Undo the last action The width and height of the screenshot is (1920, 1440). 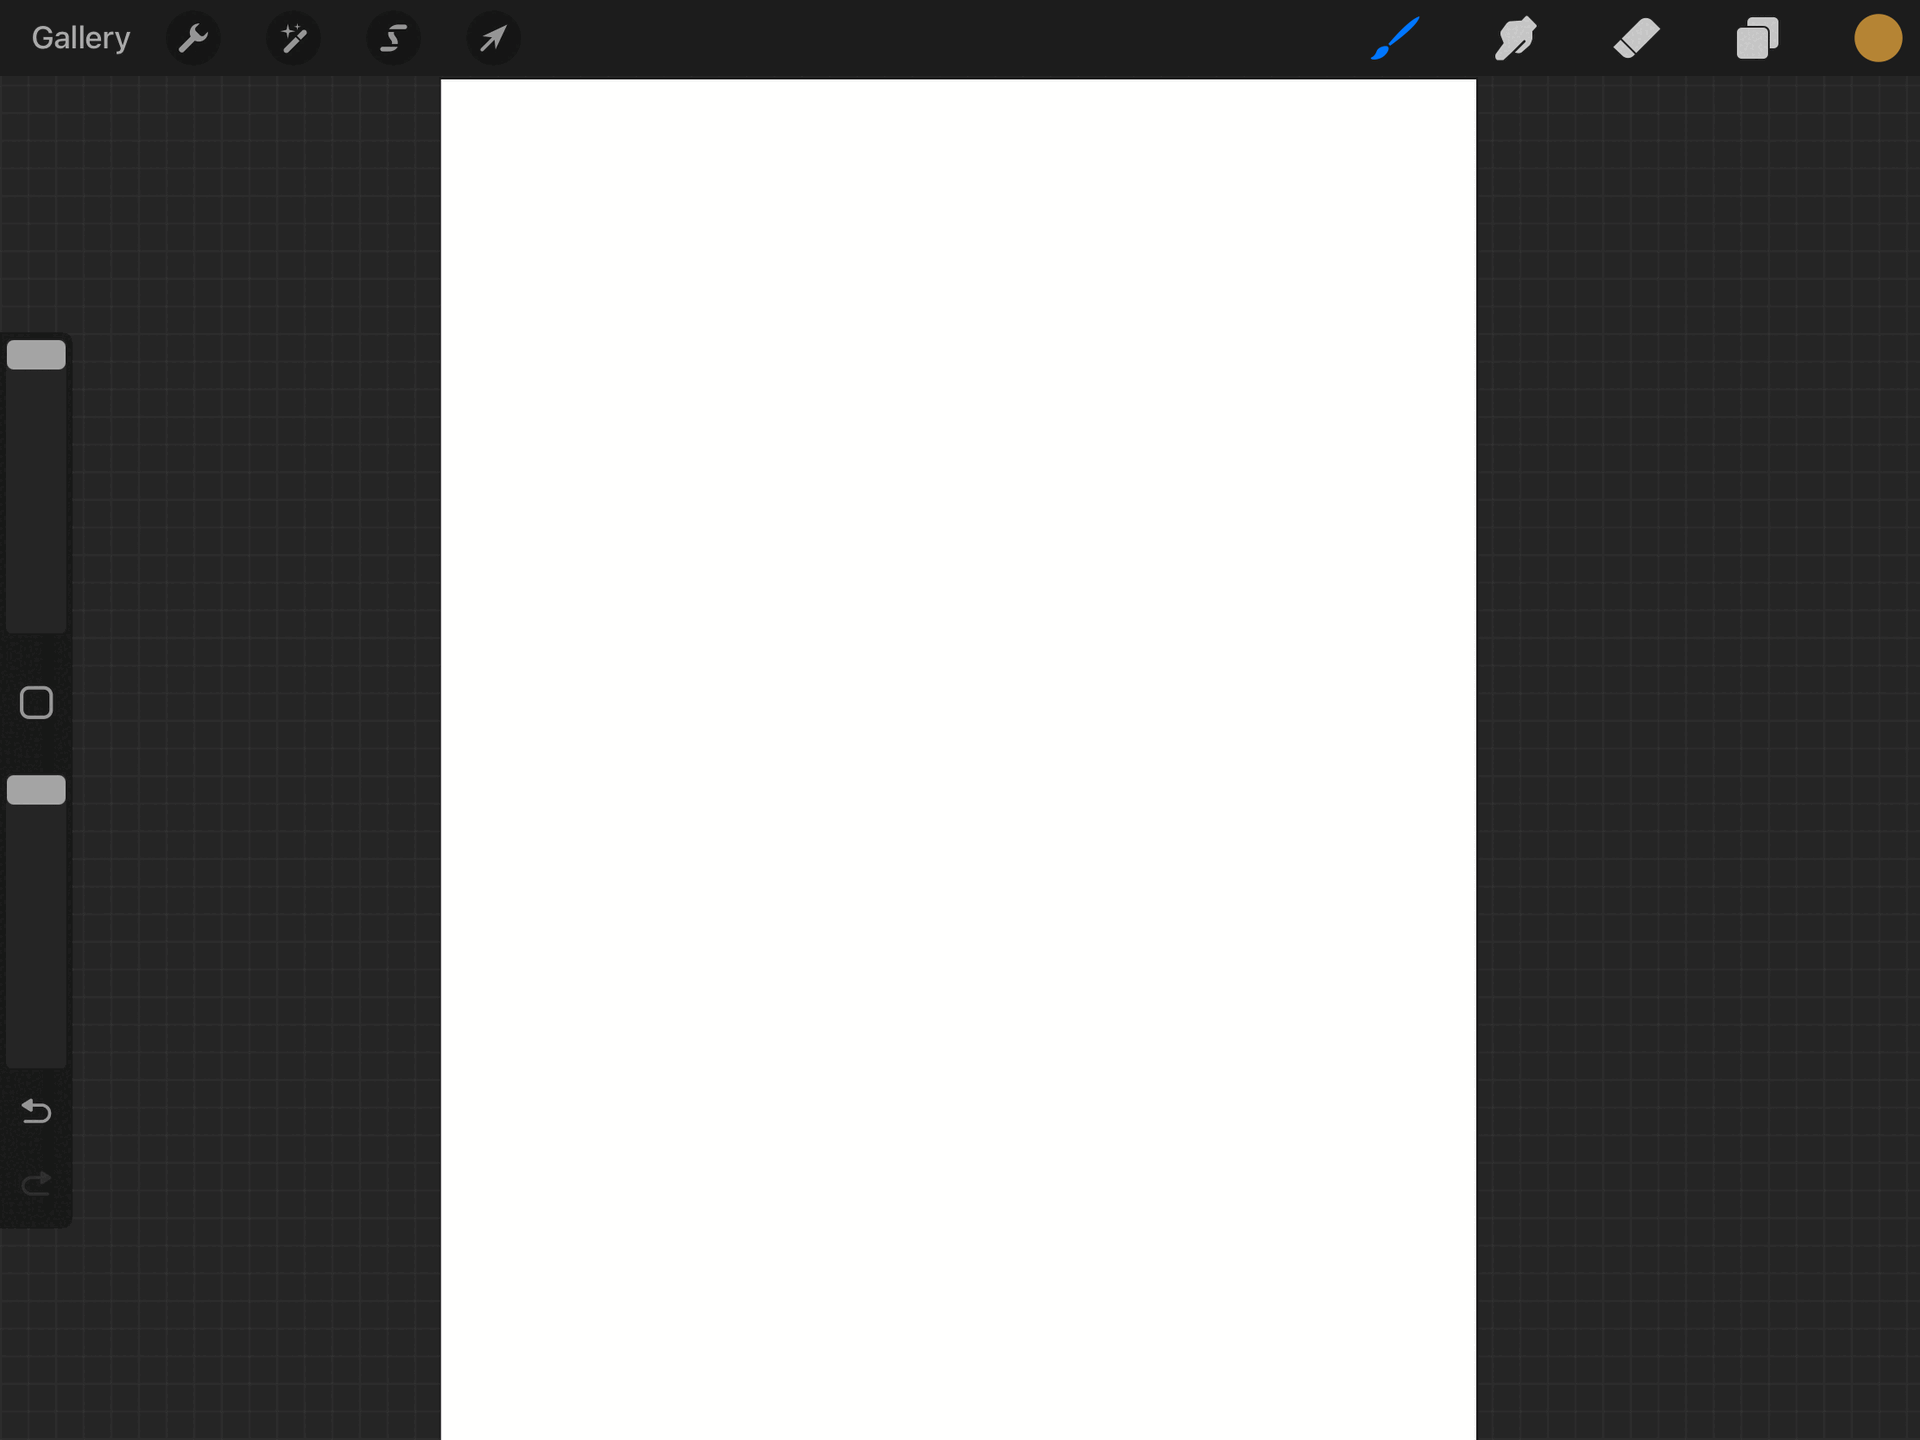pos(36,1111)
